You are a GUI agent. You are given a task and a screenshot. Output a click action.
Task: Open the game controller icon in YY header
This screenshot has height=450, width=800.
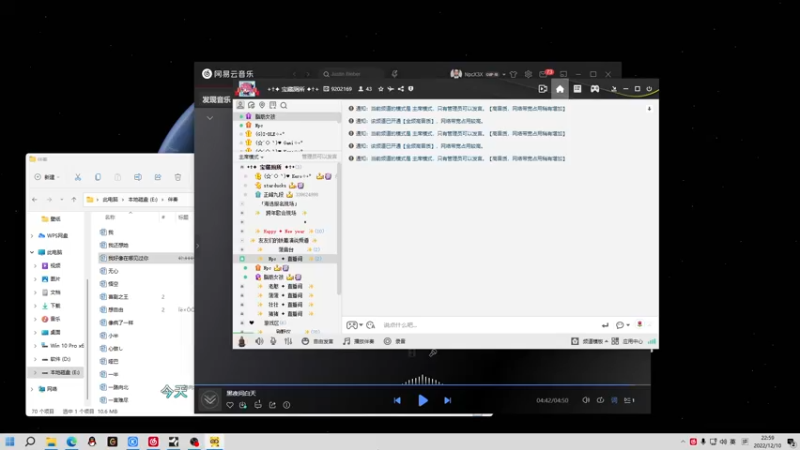click(595, 89)
